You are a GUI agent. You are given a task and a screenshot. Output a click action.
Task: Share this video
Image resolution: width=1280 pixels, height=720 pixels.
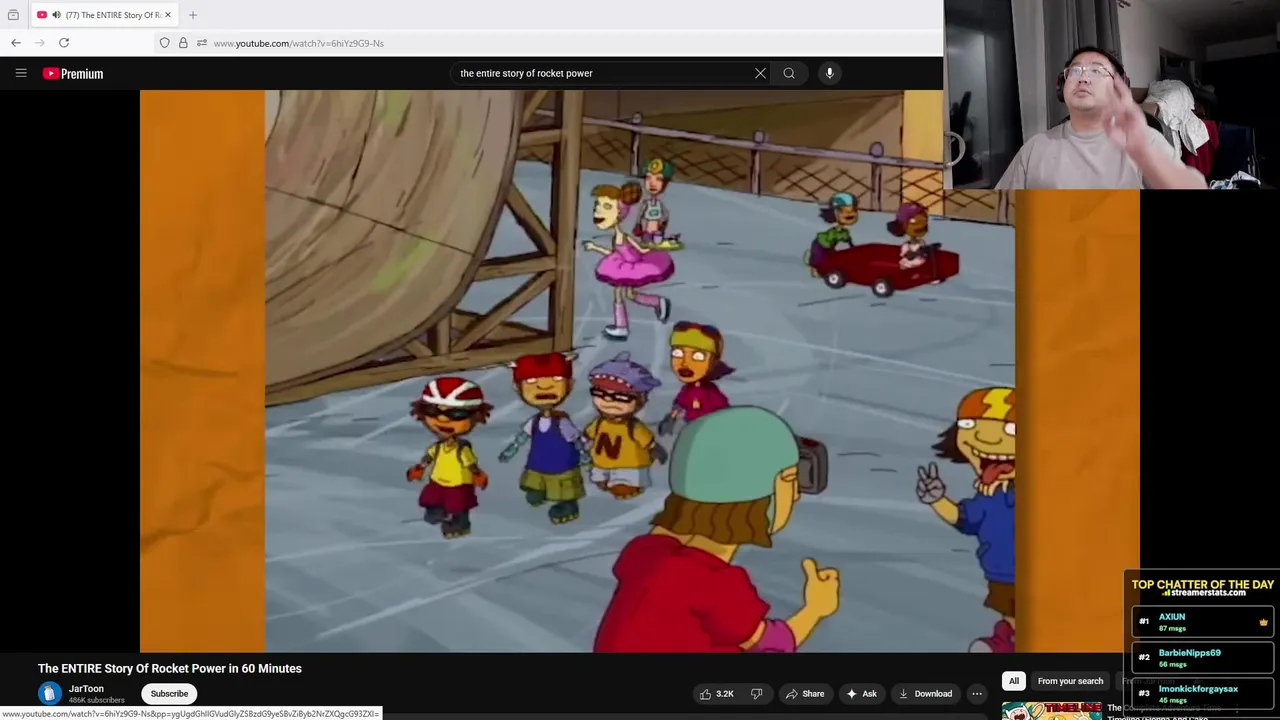click(805, 693)
